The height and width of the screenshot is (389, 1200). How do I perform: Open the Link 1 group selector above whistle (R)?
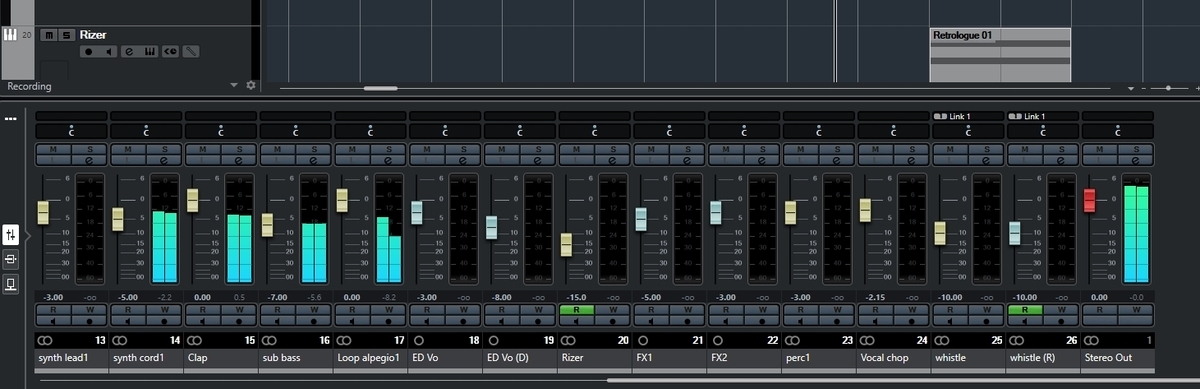point(1043,116)
